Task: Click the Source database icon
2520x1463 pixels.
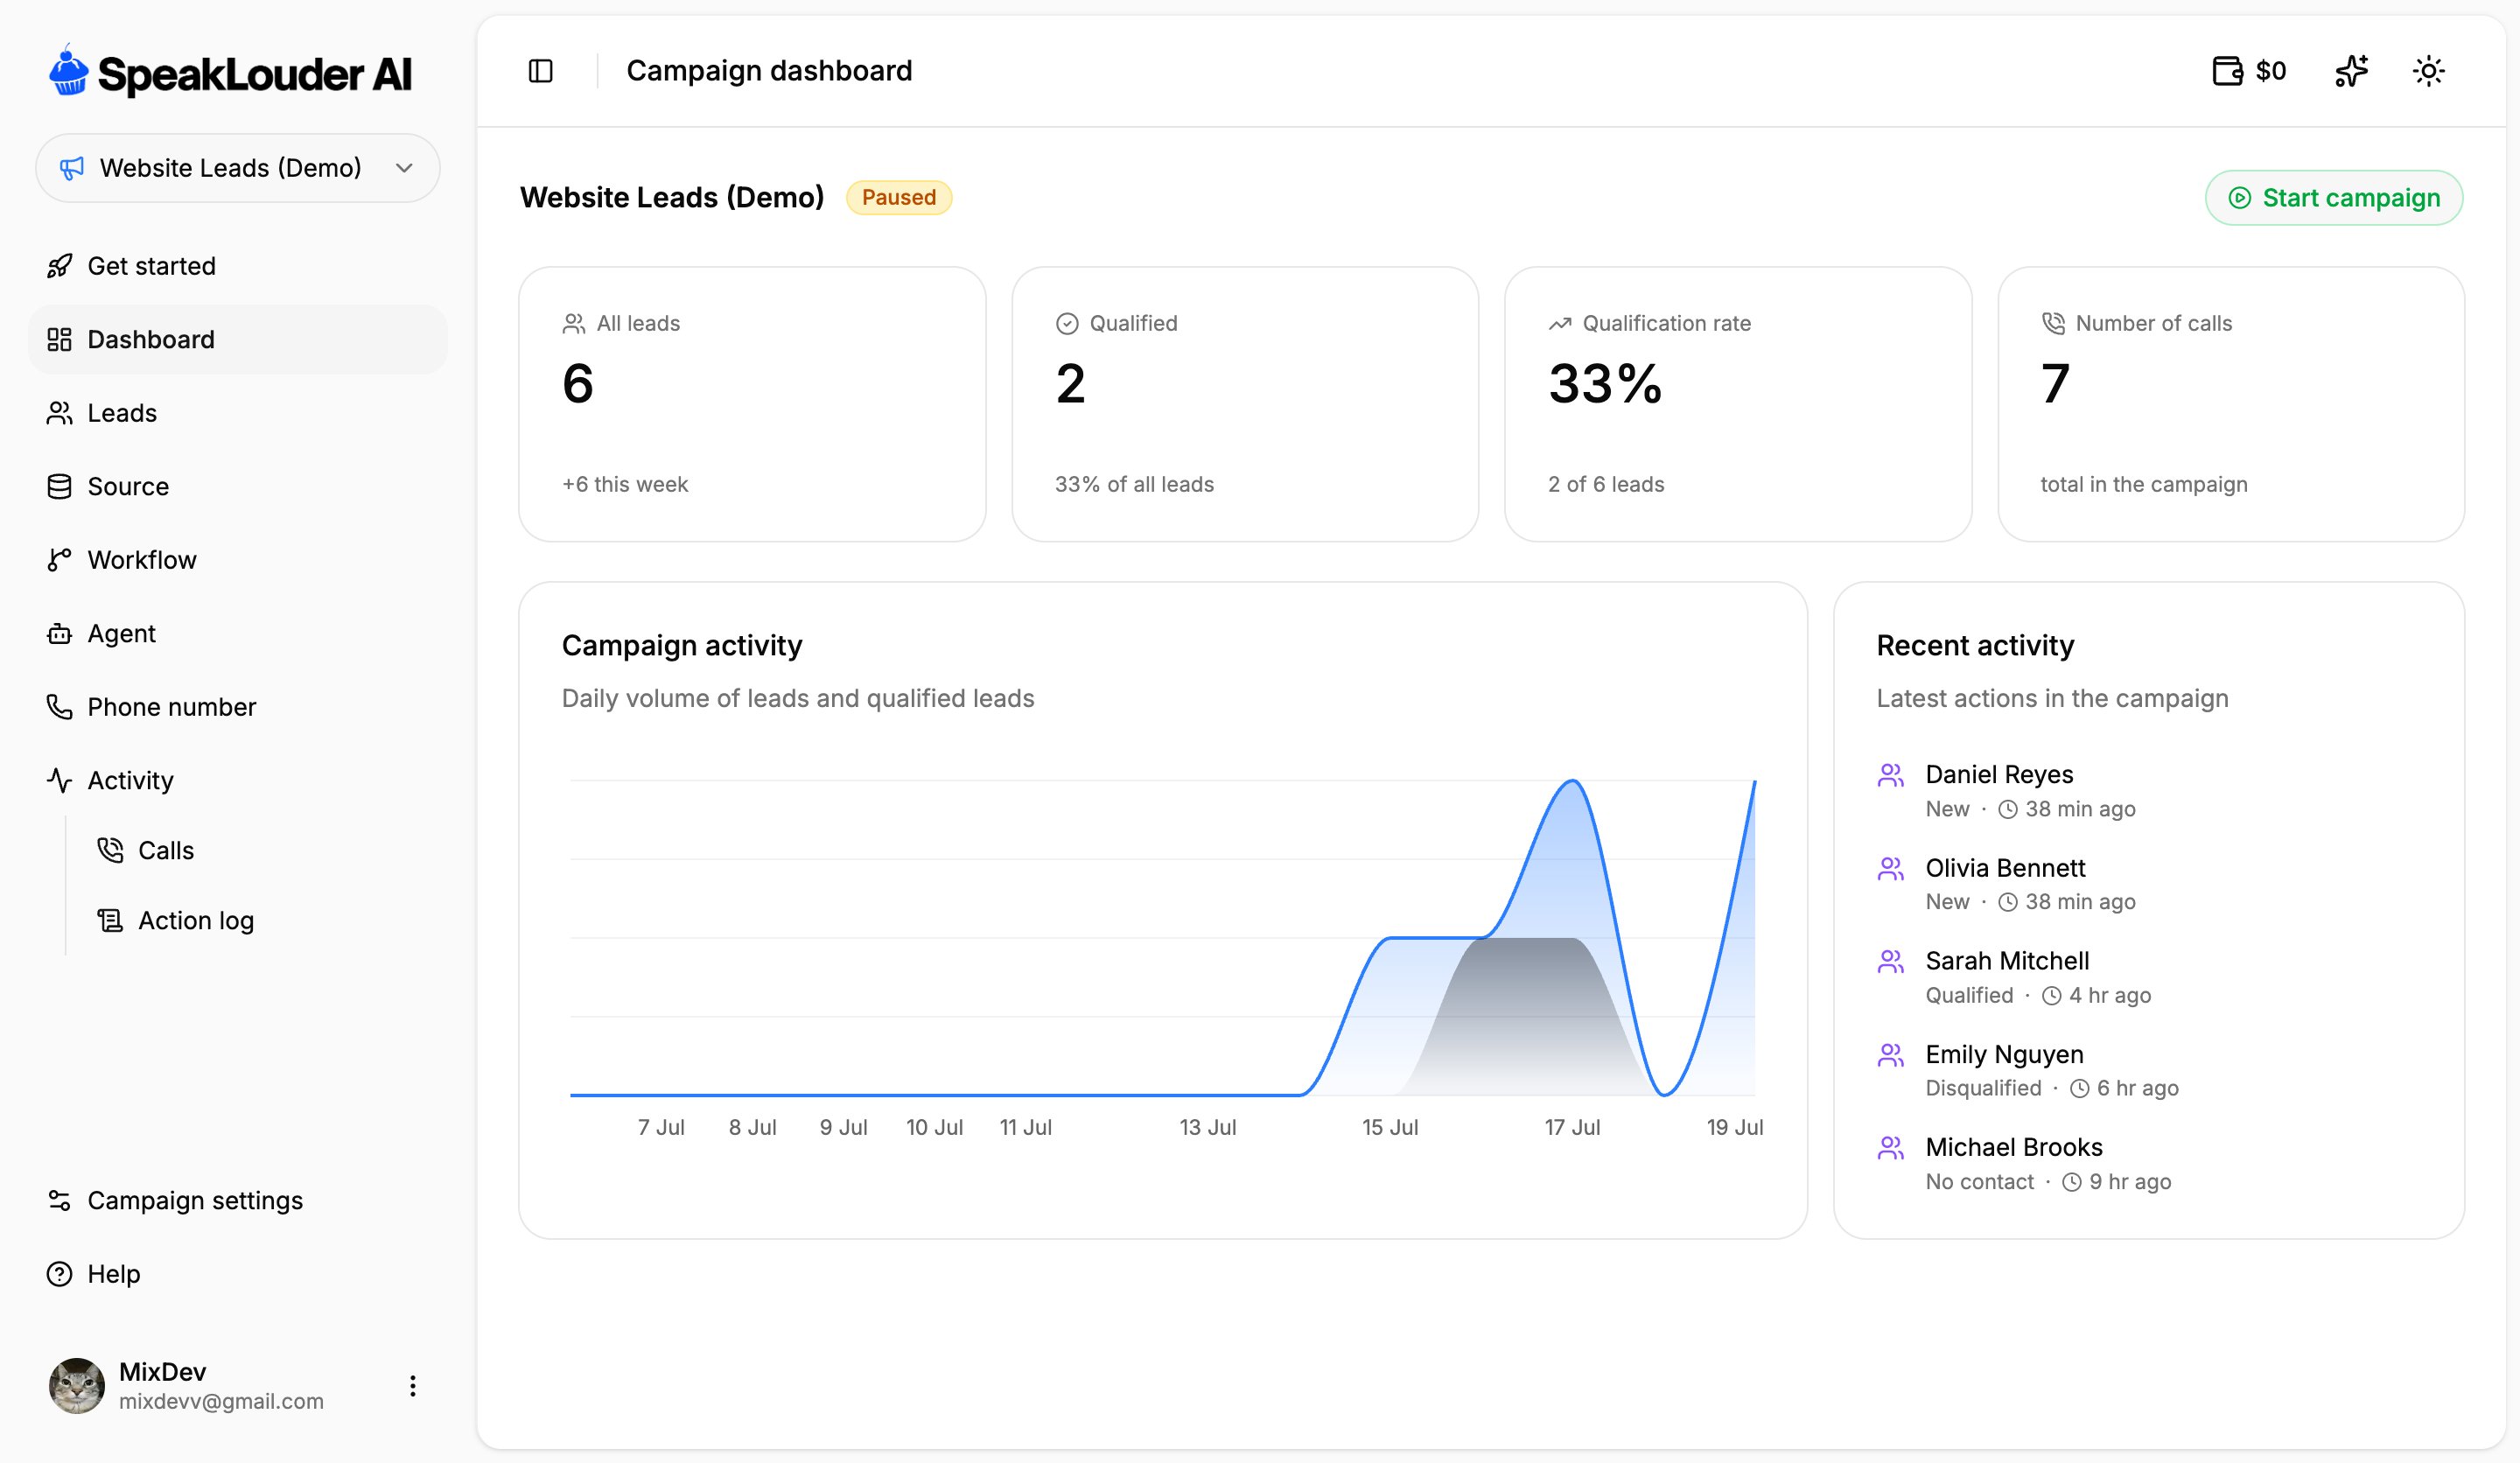Action: [x=59, y=486]
